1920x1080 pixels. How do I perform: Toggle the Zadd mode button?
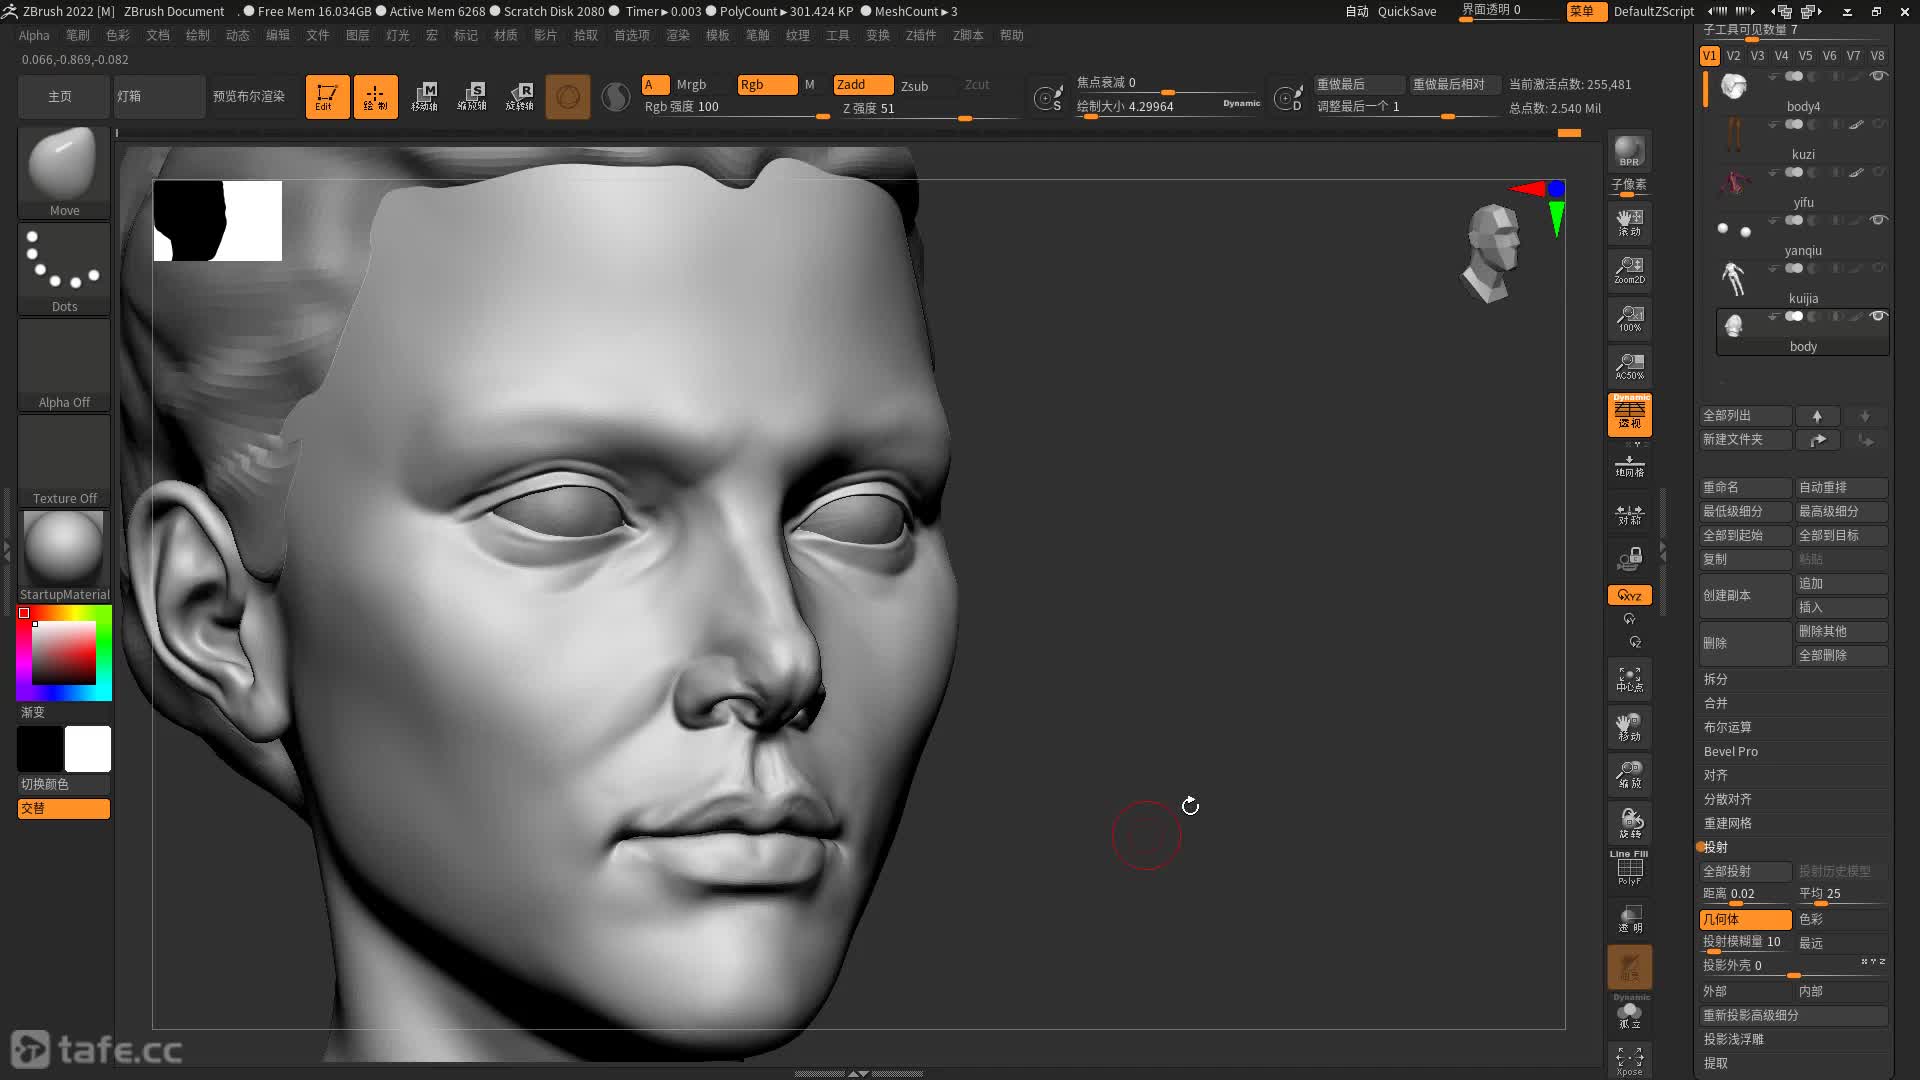(863, 85)
